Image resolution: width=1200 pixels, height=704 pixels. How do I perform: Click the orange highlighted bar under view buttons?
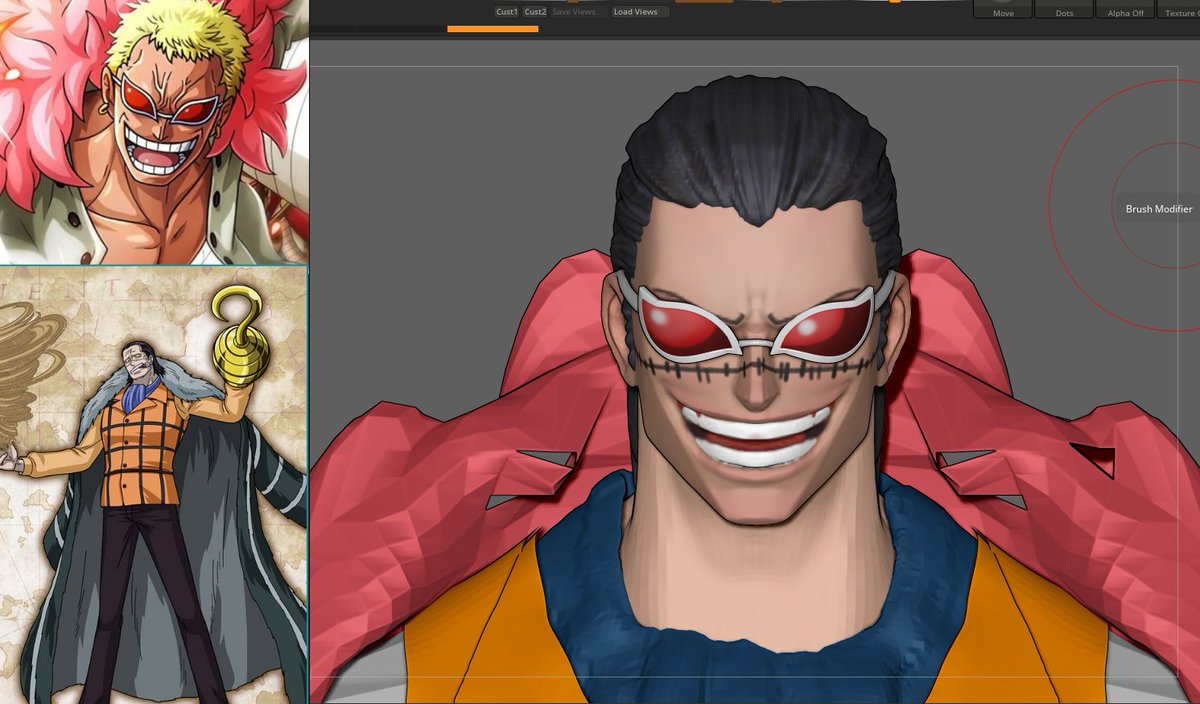[x=492, y=29]
